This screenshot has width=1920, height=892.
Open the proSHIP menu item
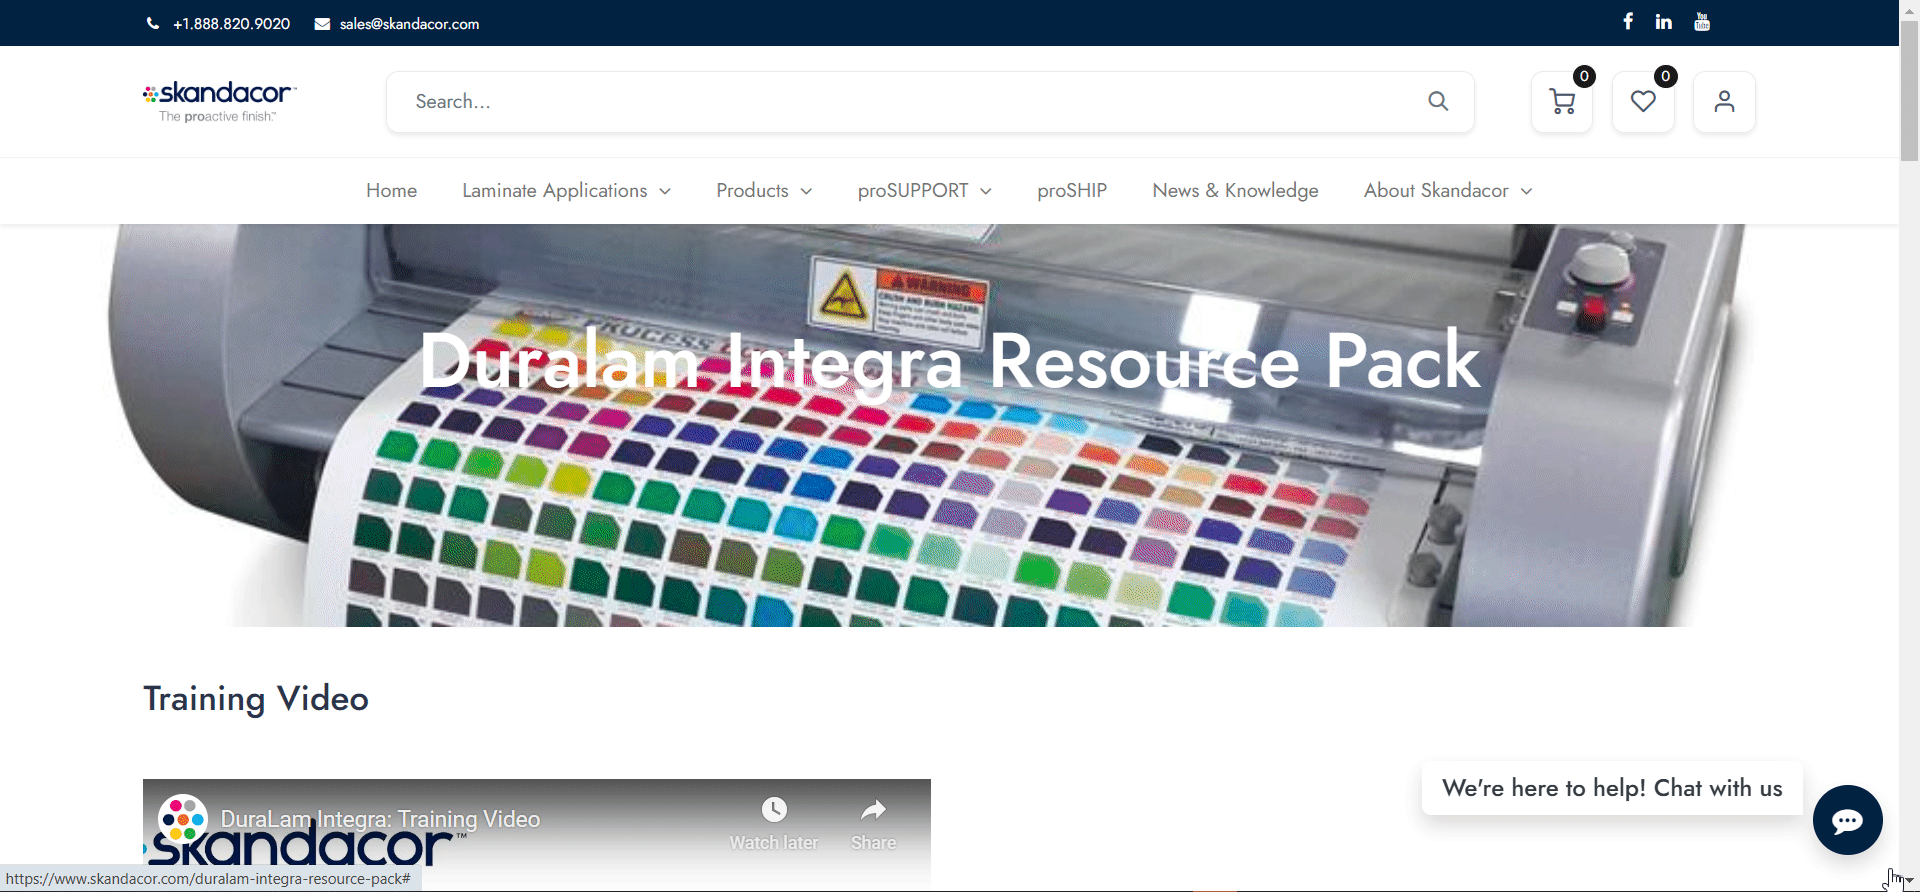[1072, 190]
